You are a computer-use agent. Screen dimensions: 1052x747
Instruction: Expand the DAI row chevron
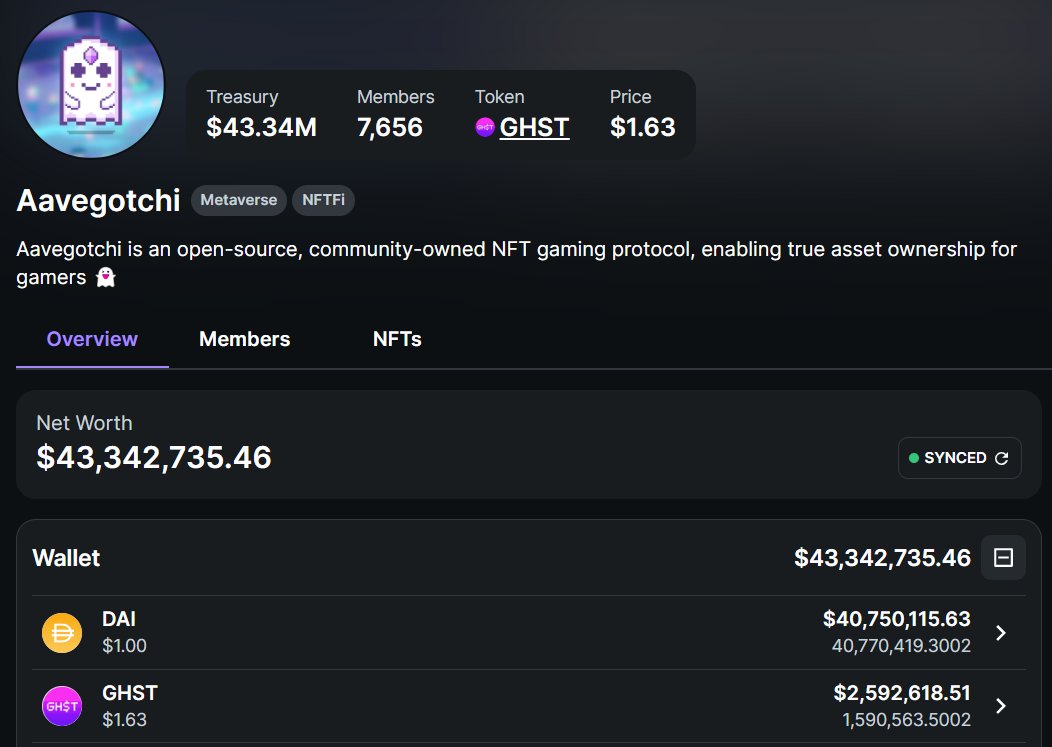(1001, 633)
